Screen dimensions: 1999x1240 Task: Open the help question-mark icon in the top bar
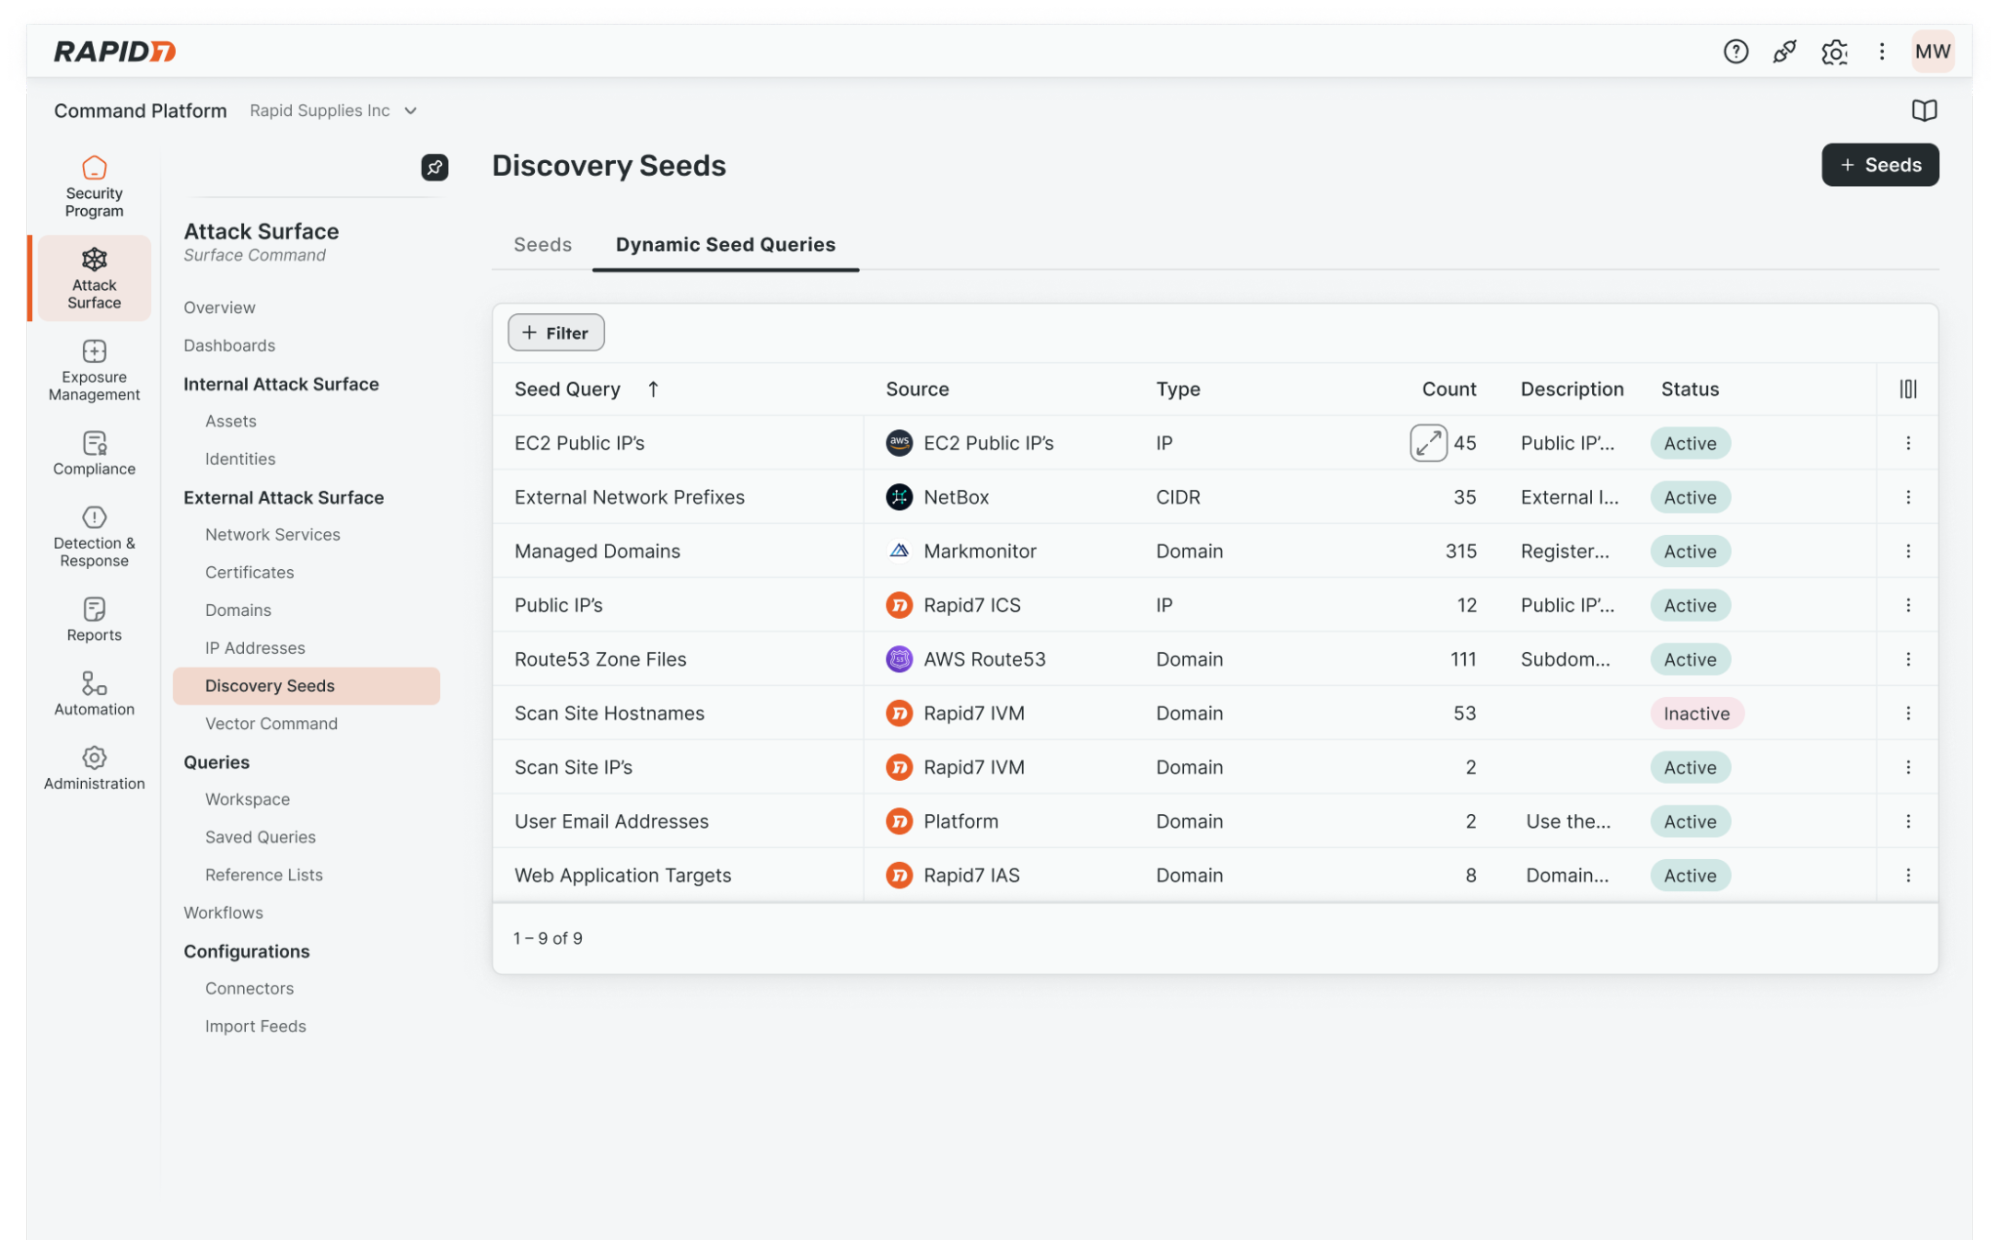[1735, 51]
